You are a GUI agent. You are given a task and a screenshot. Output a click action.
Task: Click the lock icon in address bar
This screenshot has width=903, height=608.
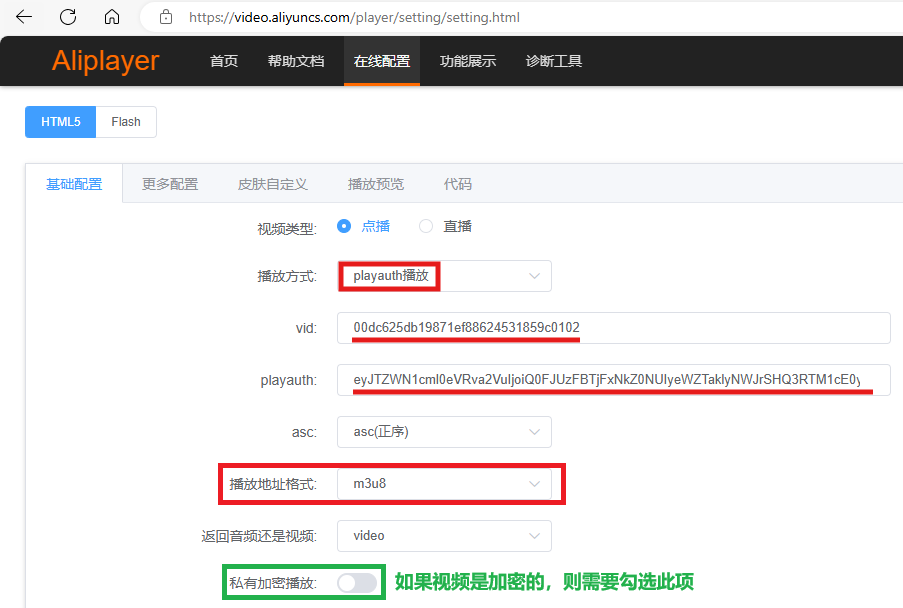pos(166,17)
